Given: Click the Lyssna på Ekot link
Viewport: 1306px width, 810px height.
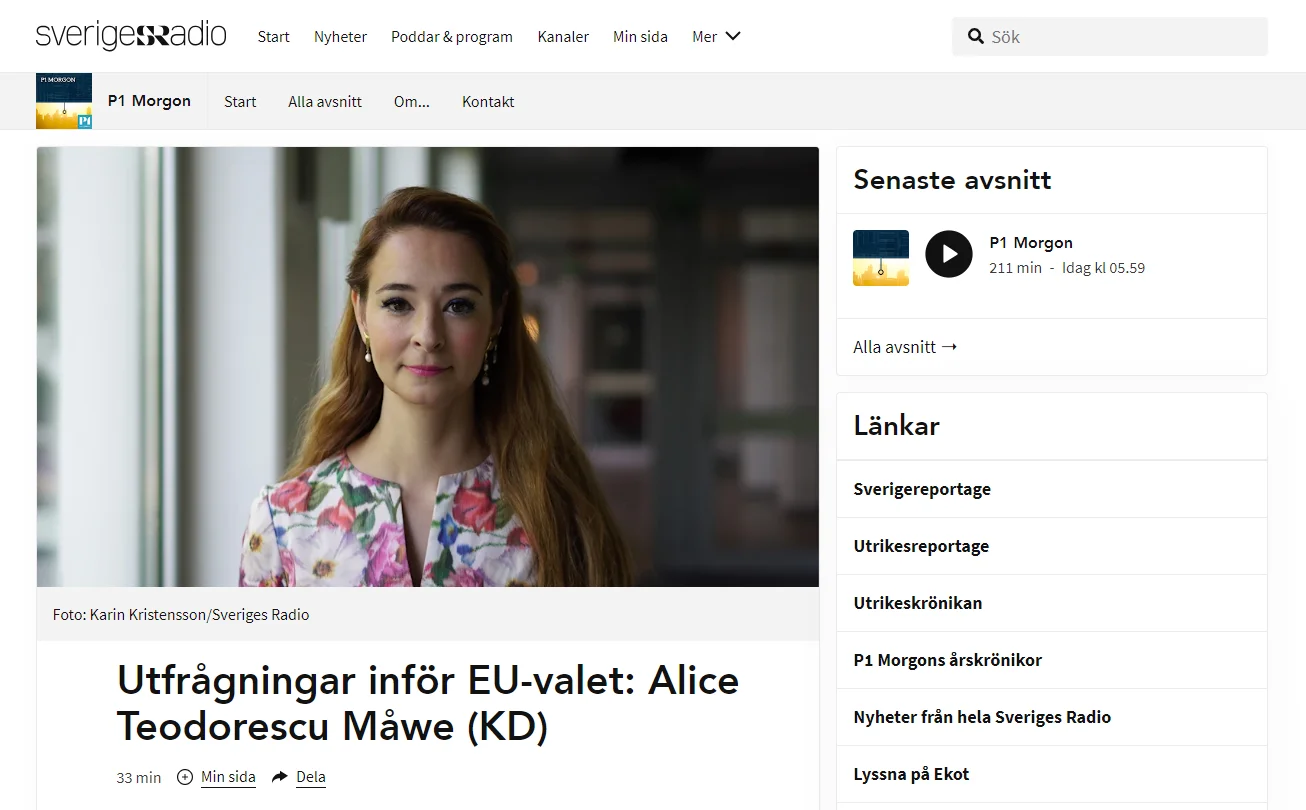Looking at the screenshot, I should click(1052, 774).
